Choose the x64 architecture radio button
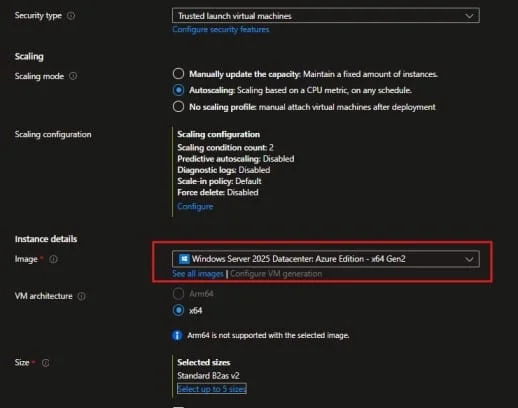Viewport: 518px width, 408px height. [x=178, y=310]
